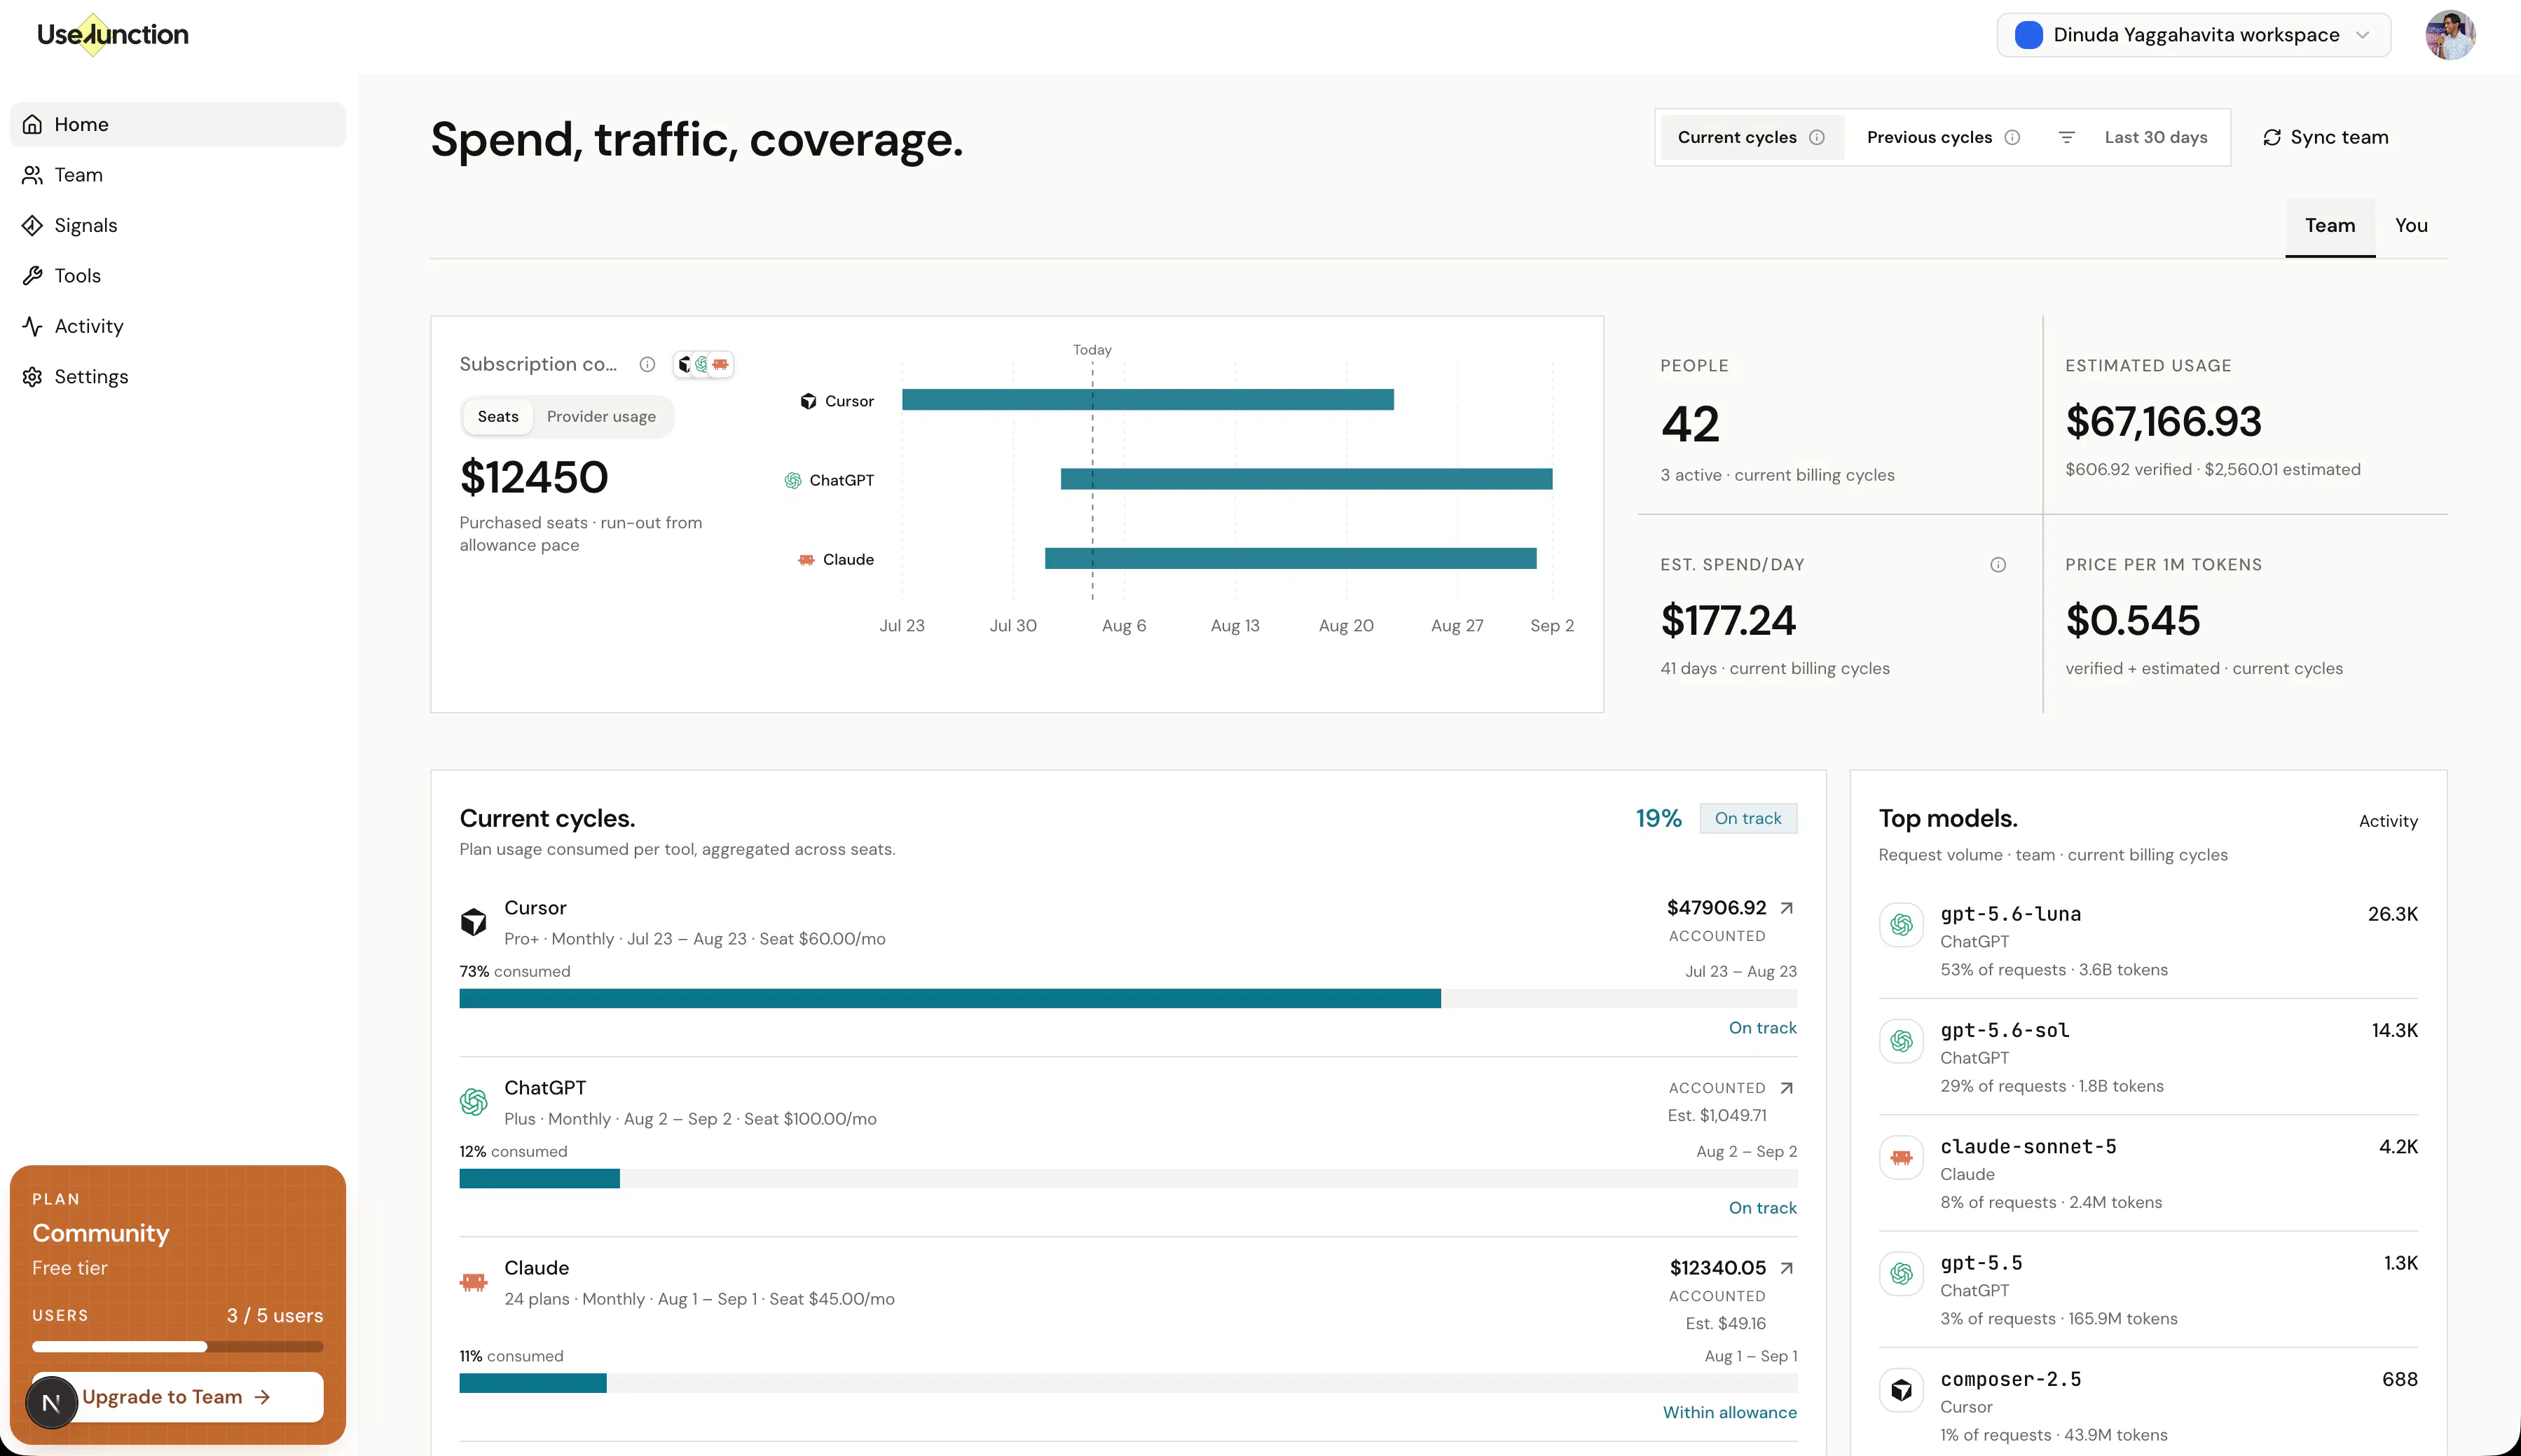Image resolution: width=2521 pixels, height=1456 pixels.
Task: Click the Sync team refresh icon
Action: pyautogui.click(x=2272, y=137)
